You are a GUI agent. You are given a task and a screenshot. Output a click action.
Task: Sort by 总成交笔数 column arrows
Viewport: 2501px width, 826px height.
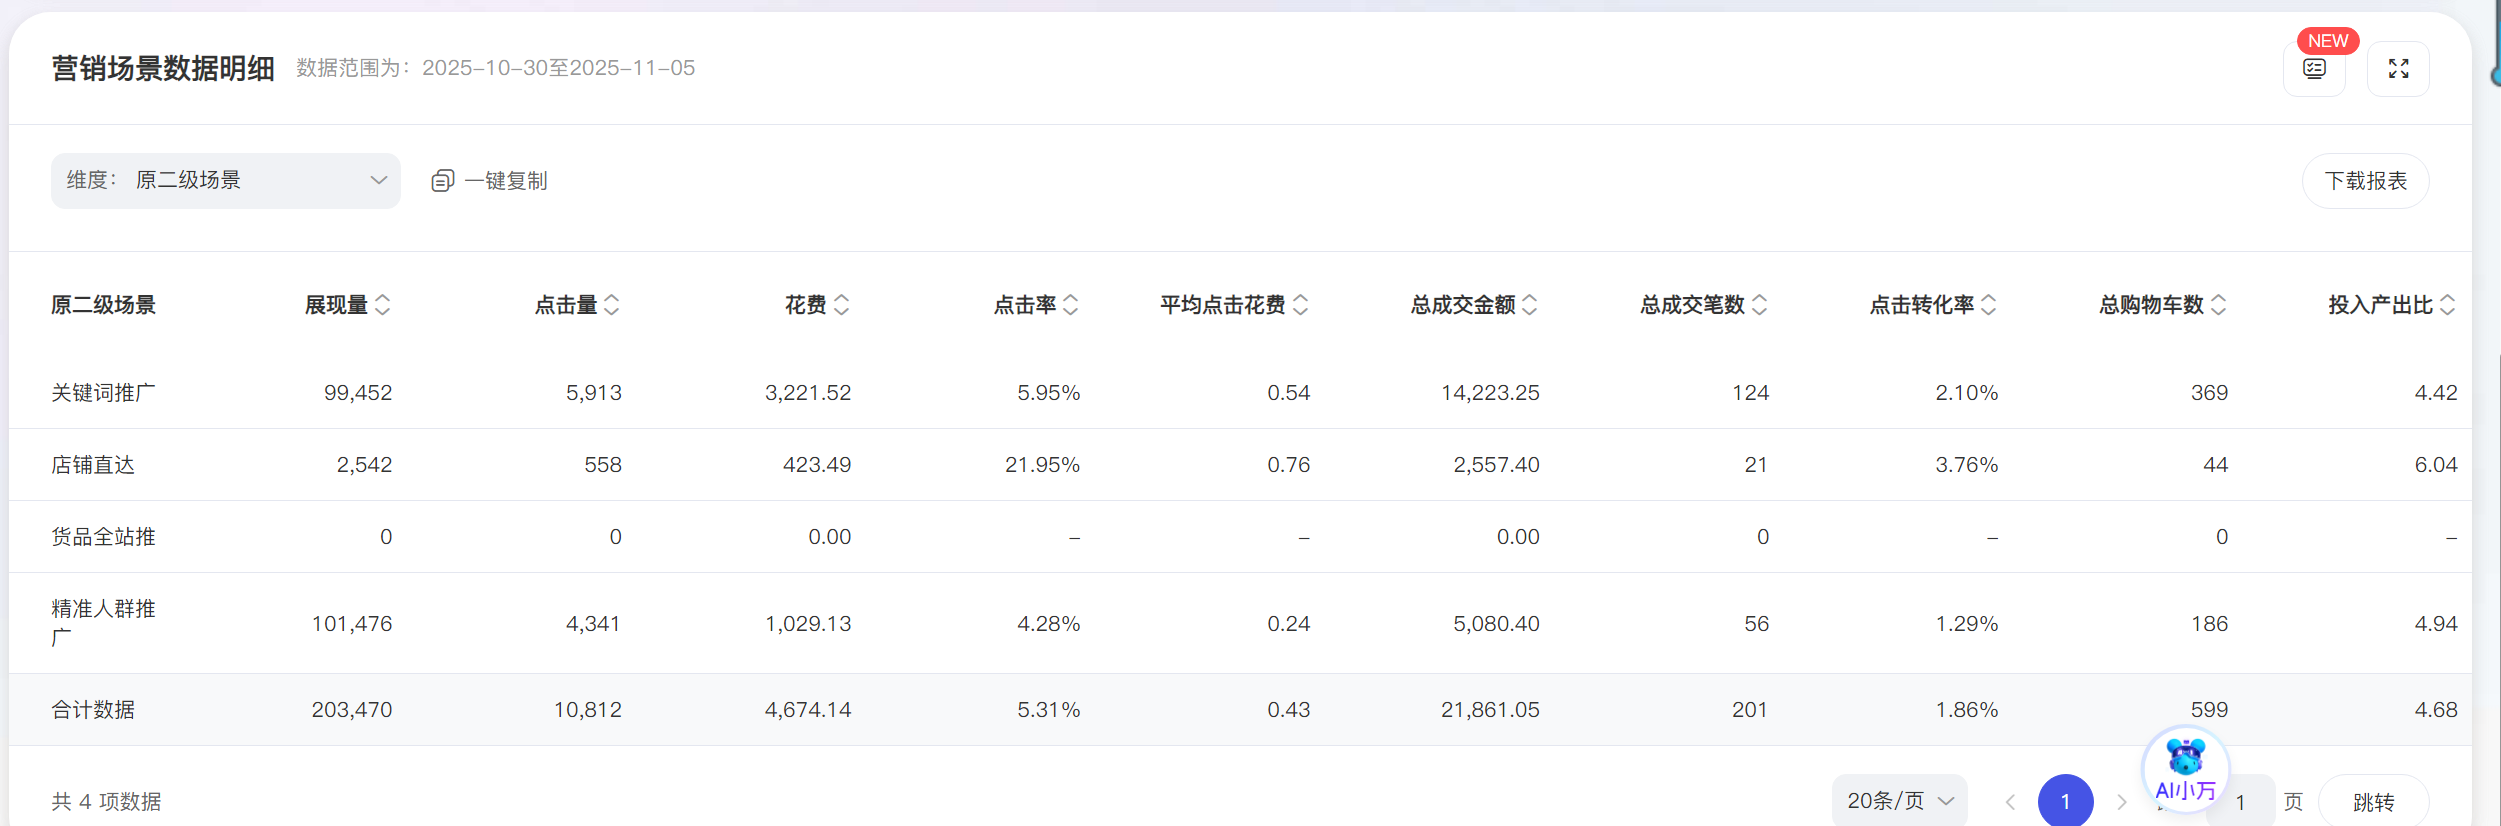1760,305
